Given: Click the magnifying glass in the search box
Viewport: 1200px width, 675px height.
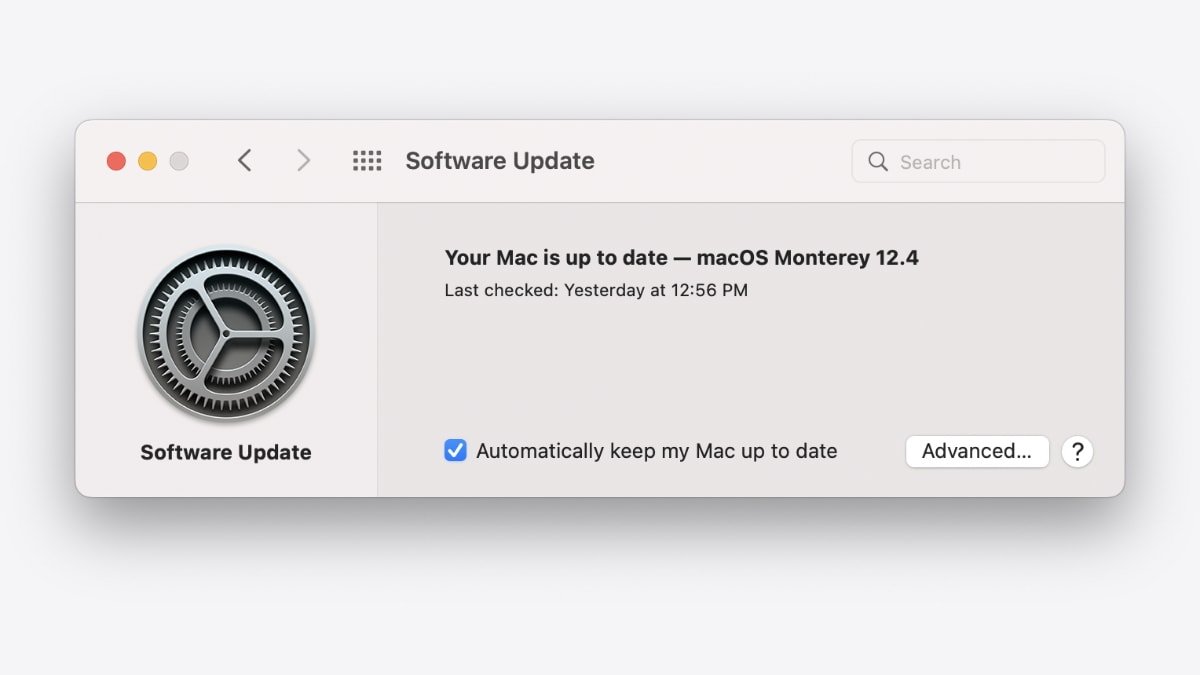Looking at the screenshot, I should pos(878,161).
